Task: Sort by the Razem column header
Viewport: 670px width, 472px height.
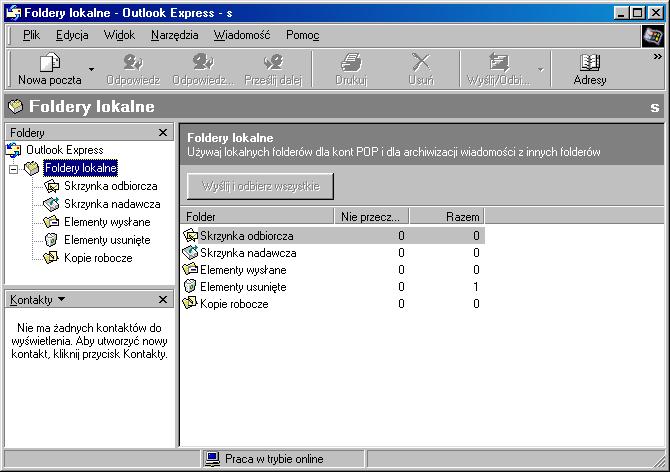Action: point(447,217)
